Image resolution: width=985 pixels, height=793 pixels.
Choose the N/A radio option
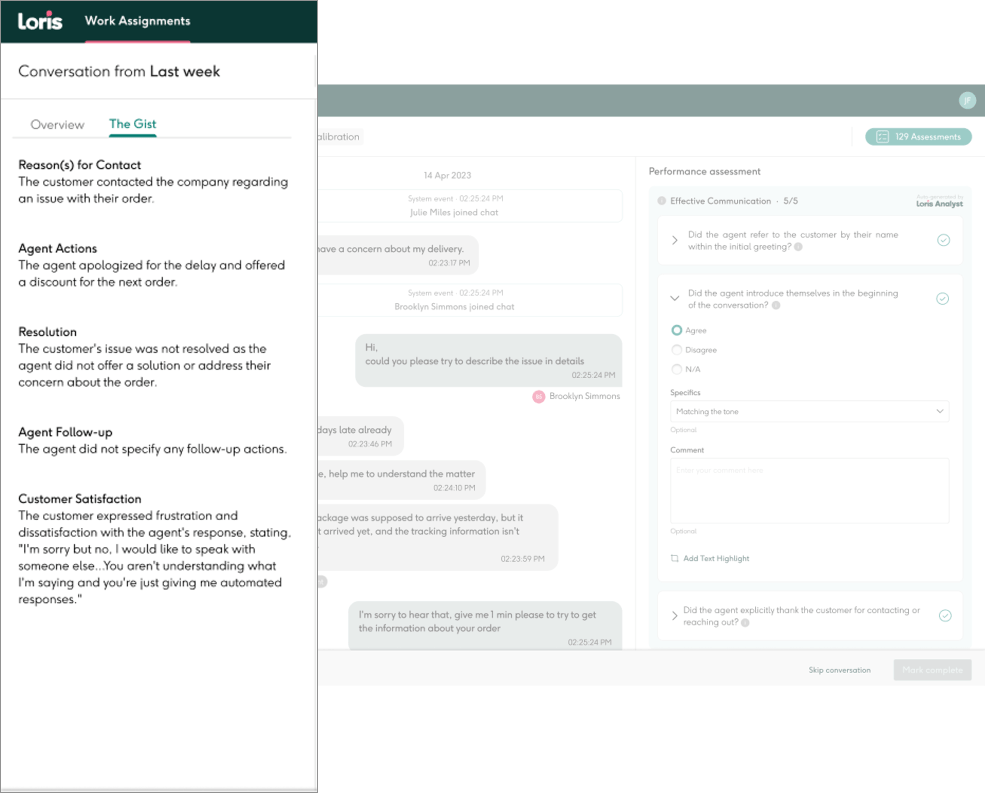(x=677, y=370)
